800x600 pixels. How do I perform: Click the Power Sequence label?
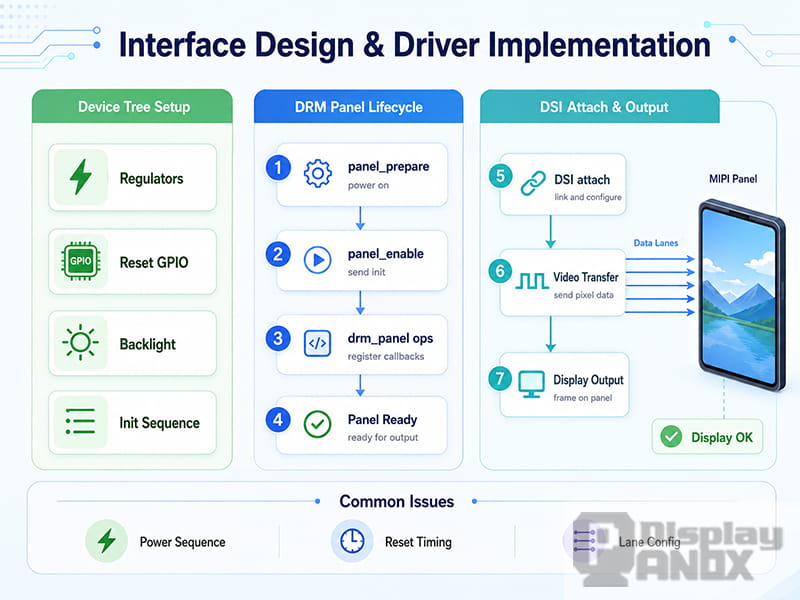pyautogui.click(x=182, y=542)
